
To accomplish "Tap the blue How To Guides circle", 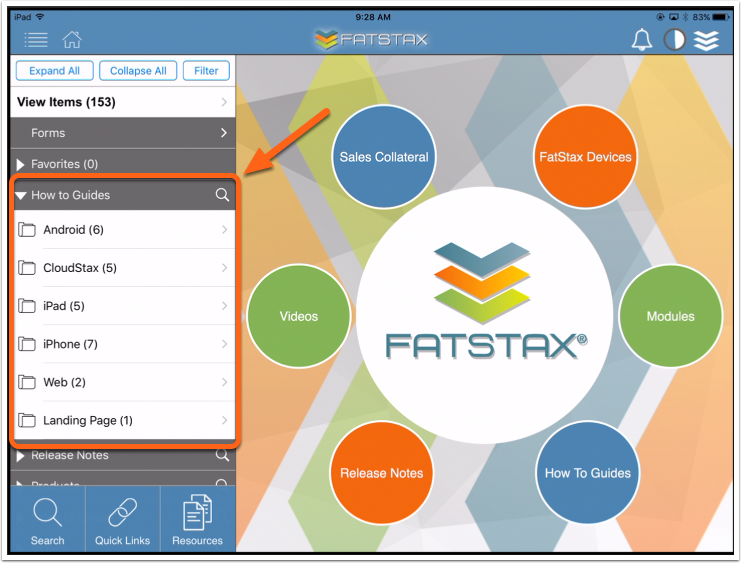I will click(588, 473).
